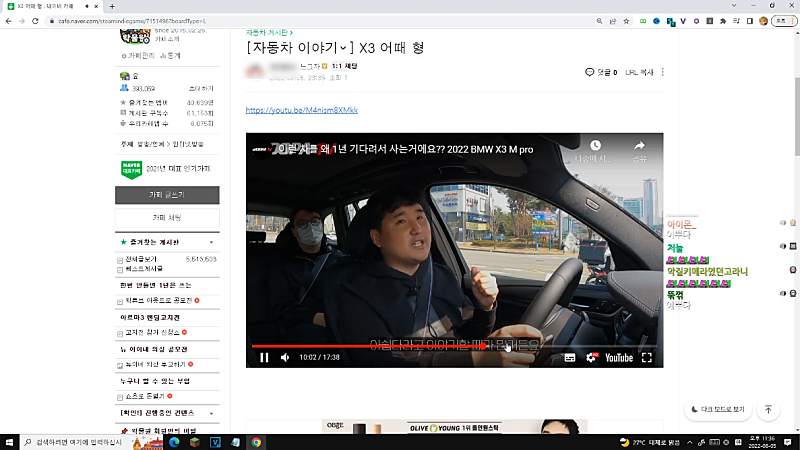The image size is (800, 450).
Task: Open the 초대하기 invite link
Action: pos(201,89)
